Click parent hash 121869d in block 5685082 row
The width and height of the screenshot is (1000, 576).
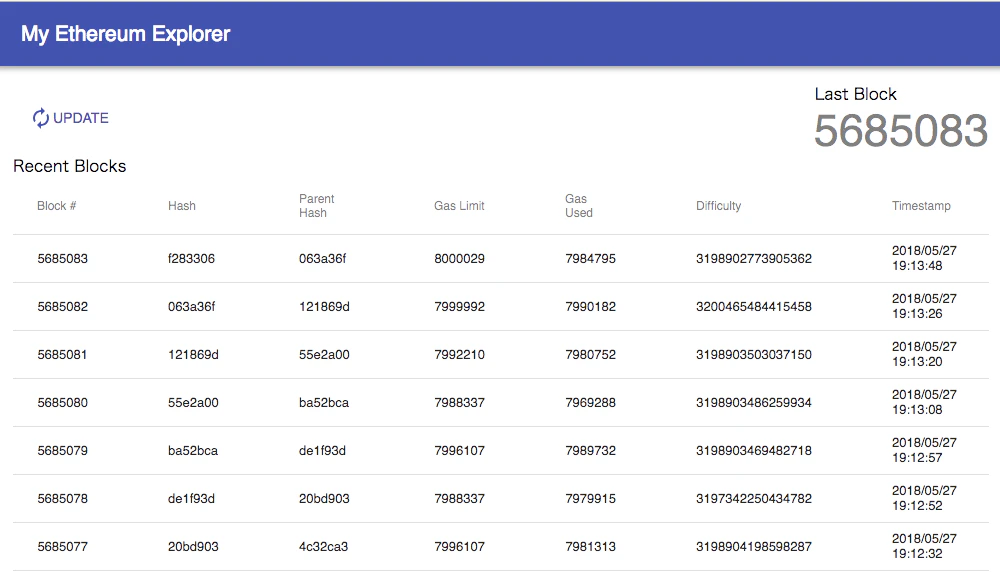(x=324, y=306)
